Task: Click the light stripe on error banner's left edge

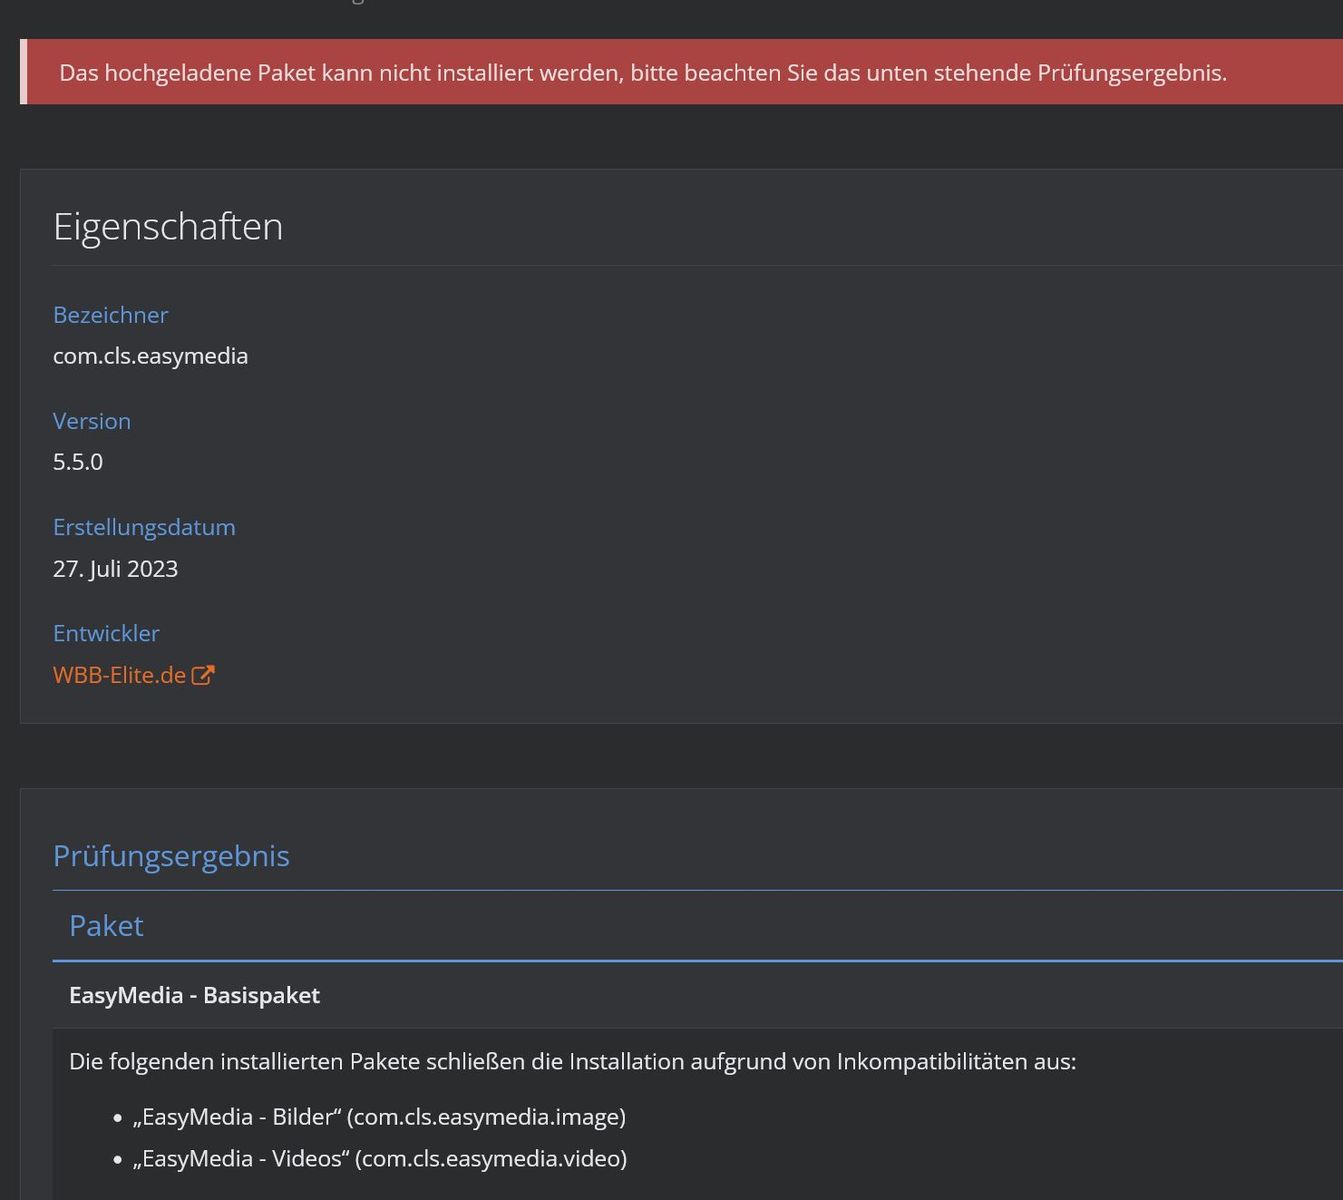Action: pos(23,72)
